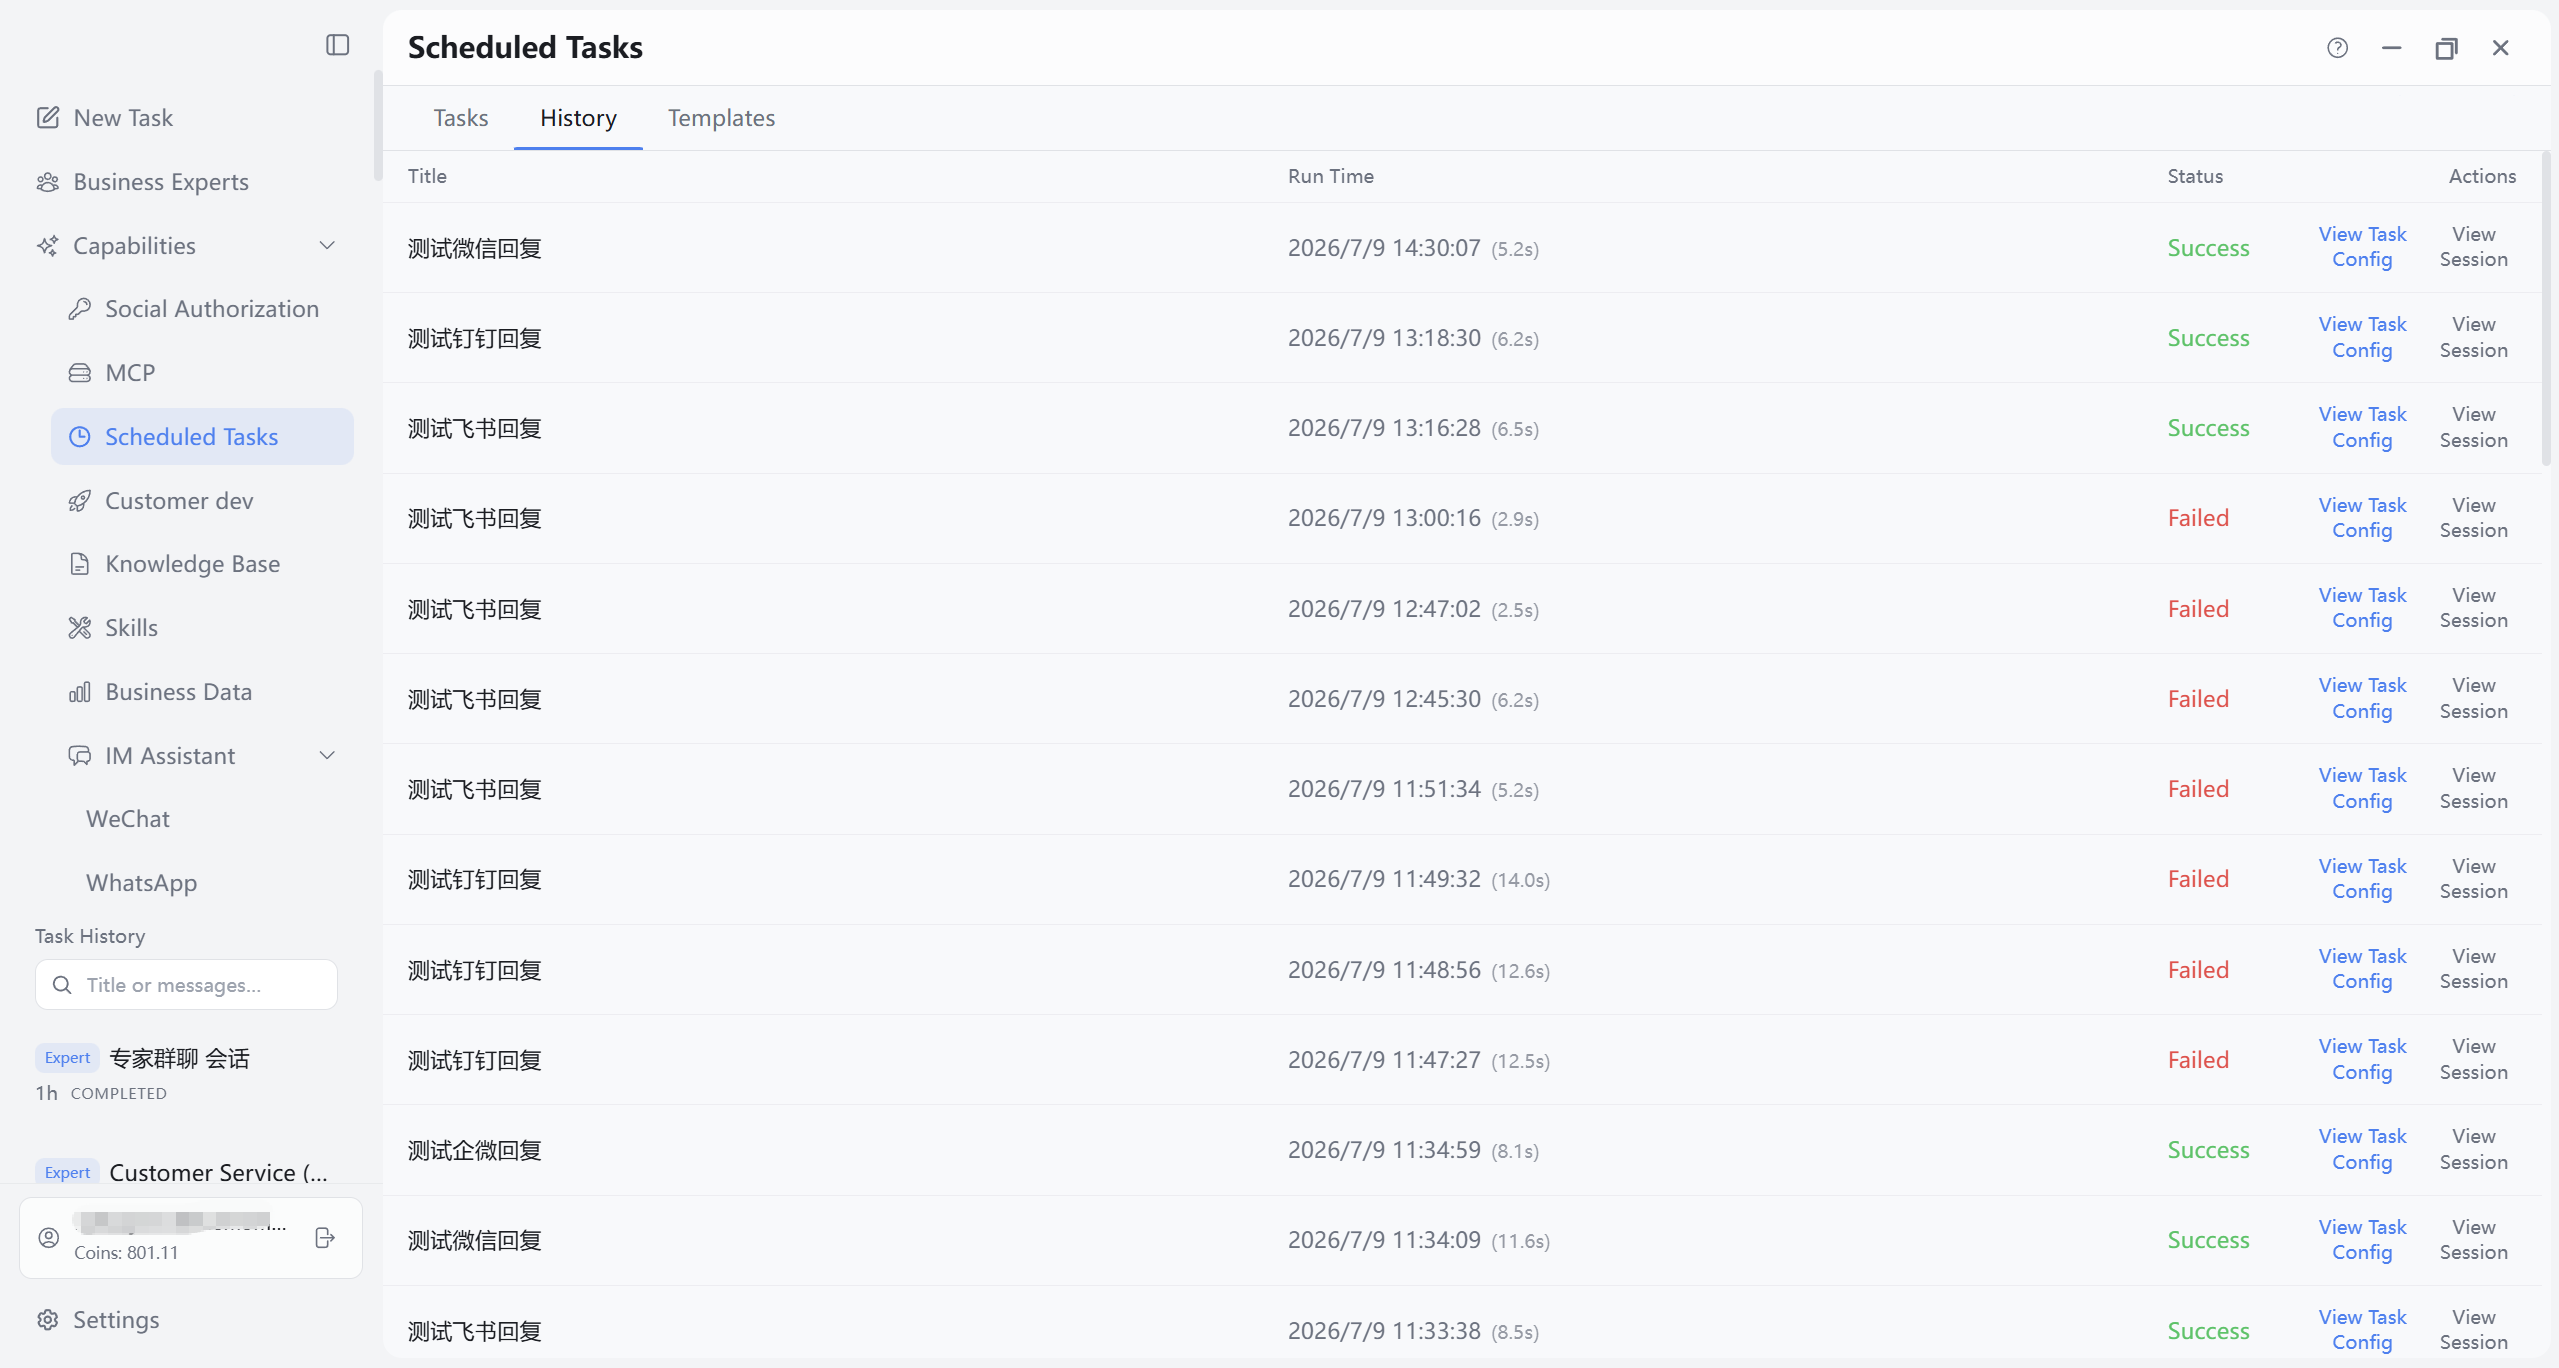Click the vertical scrollbar of history table
This screenshot has width=2559, height=1368.
2545,309
